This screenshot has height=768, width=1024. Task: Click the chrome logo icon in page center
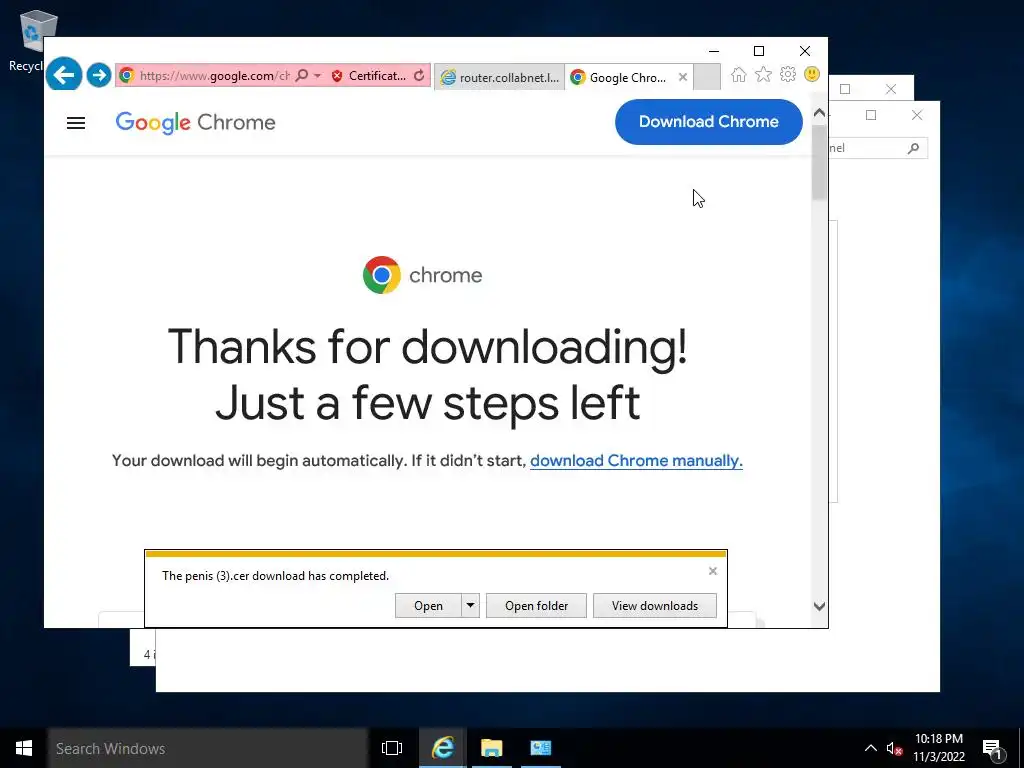381,275
